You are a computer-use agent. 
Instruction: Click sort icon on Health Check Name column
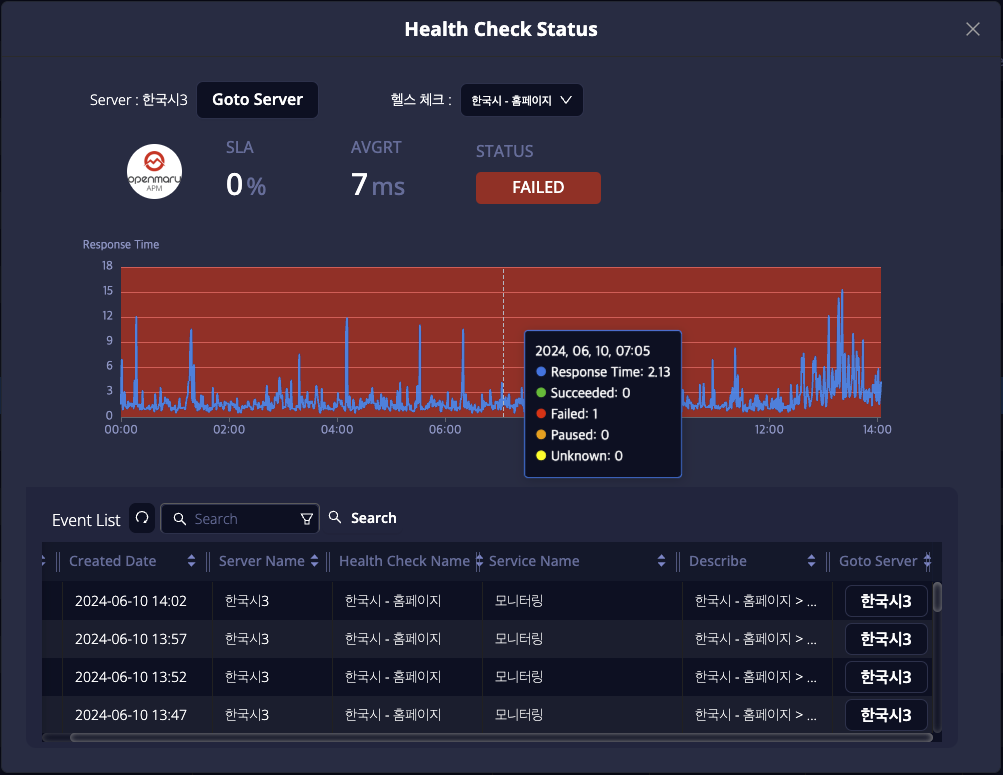479,561
